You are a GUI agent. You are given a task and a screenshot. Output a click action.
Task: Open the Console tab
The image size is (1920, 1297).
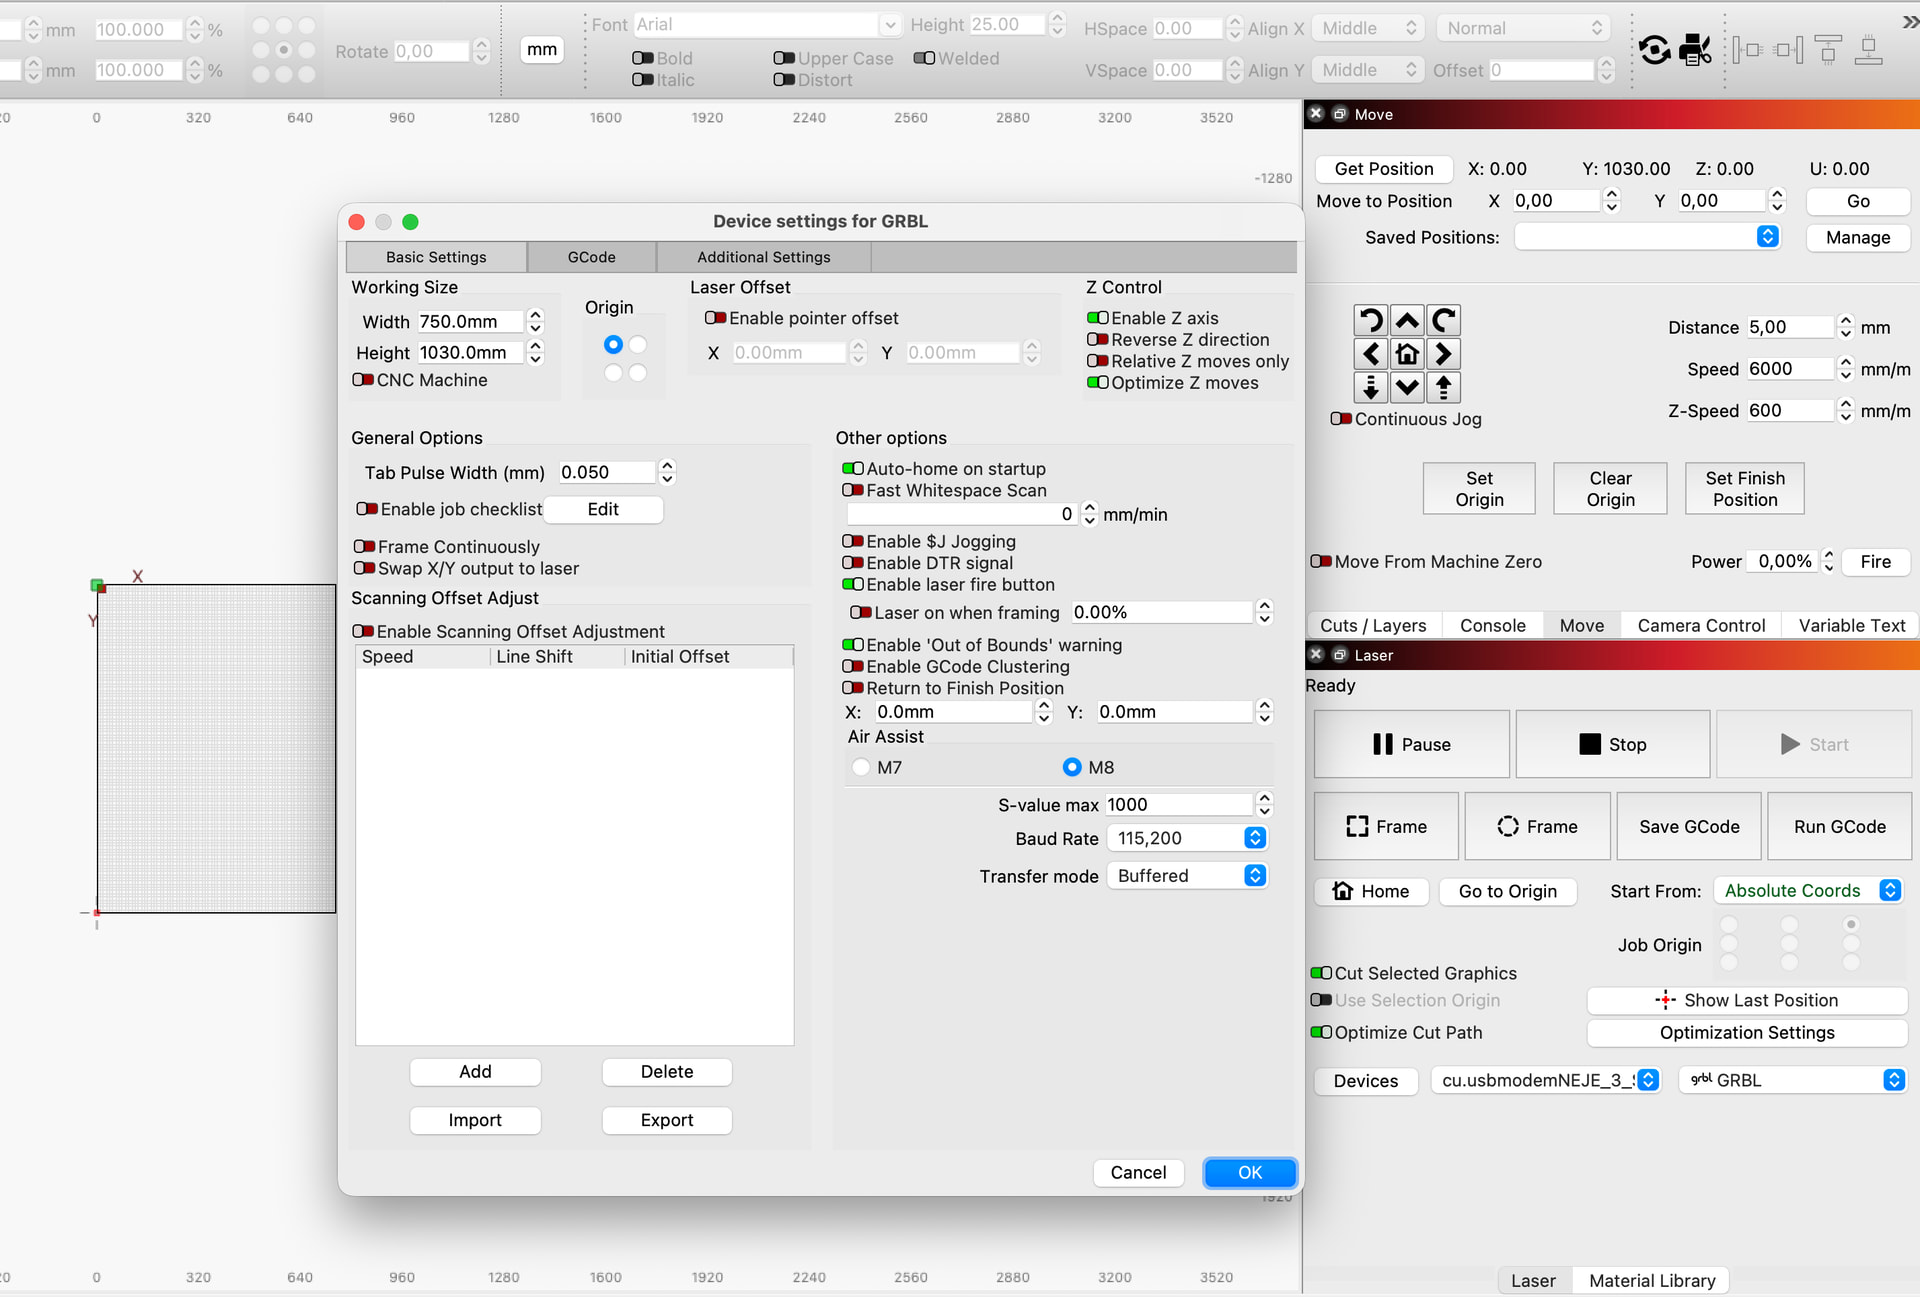point(1492,625)
